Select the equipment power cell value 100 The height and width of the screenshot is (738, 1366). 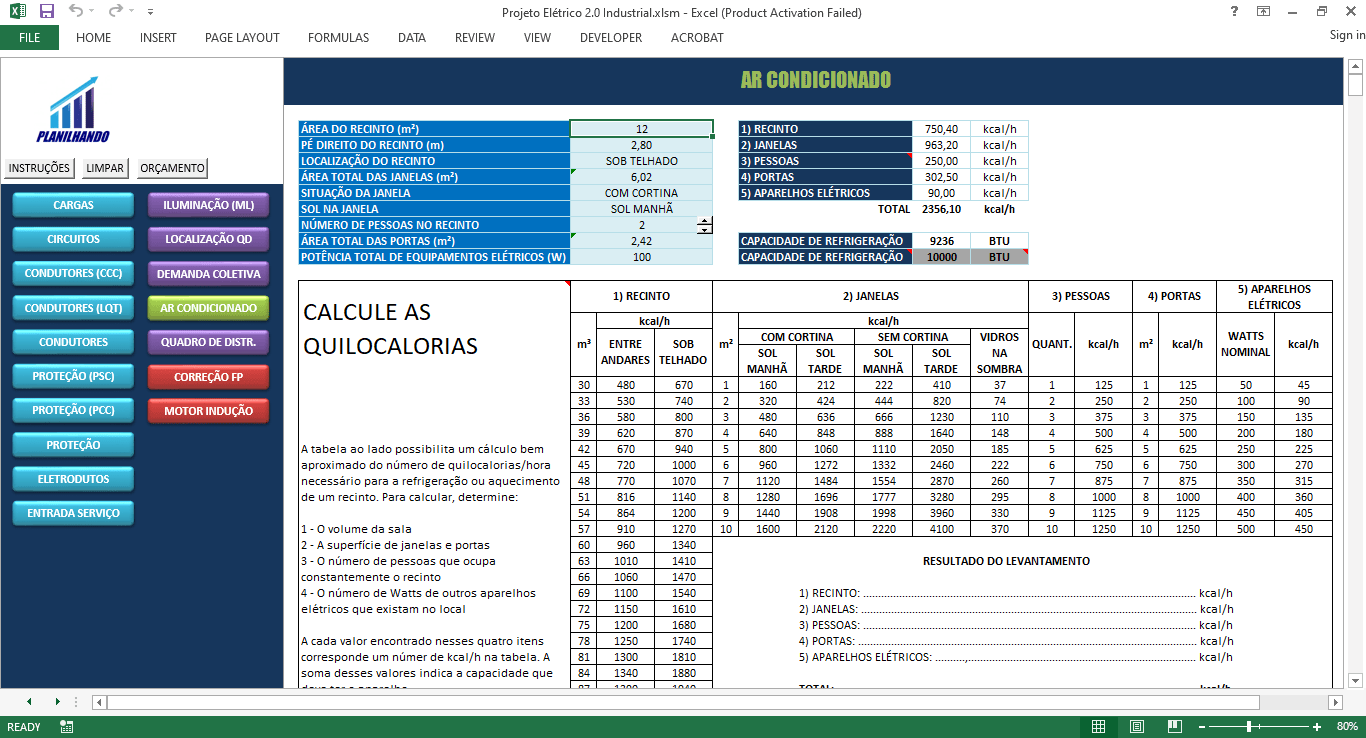coord(641,257)
